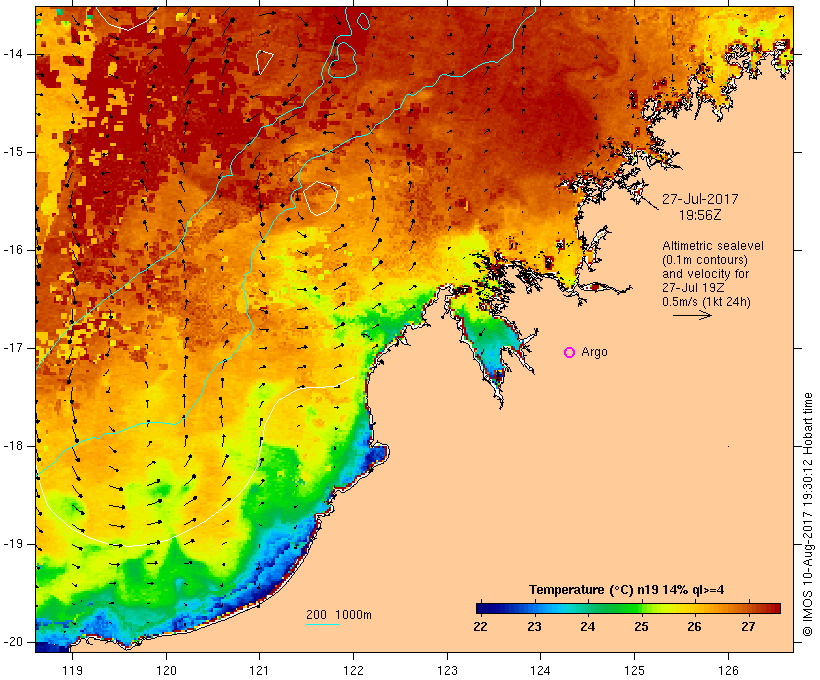Click the colorbar label '24'
Image resolution: width=820 pixels, height=680 pixels.
click(x=587, y=627)
